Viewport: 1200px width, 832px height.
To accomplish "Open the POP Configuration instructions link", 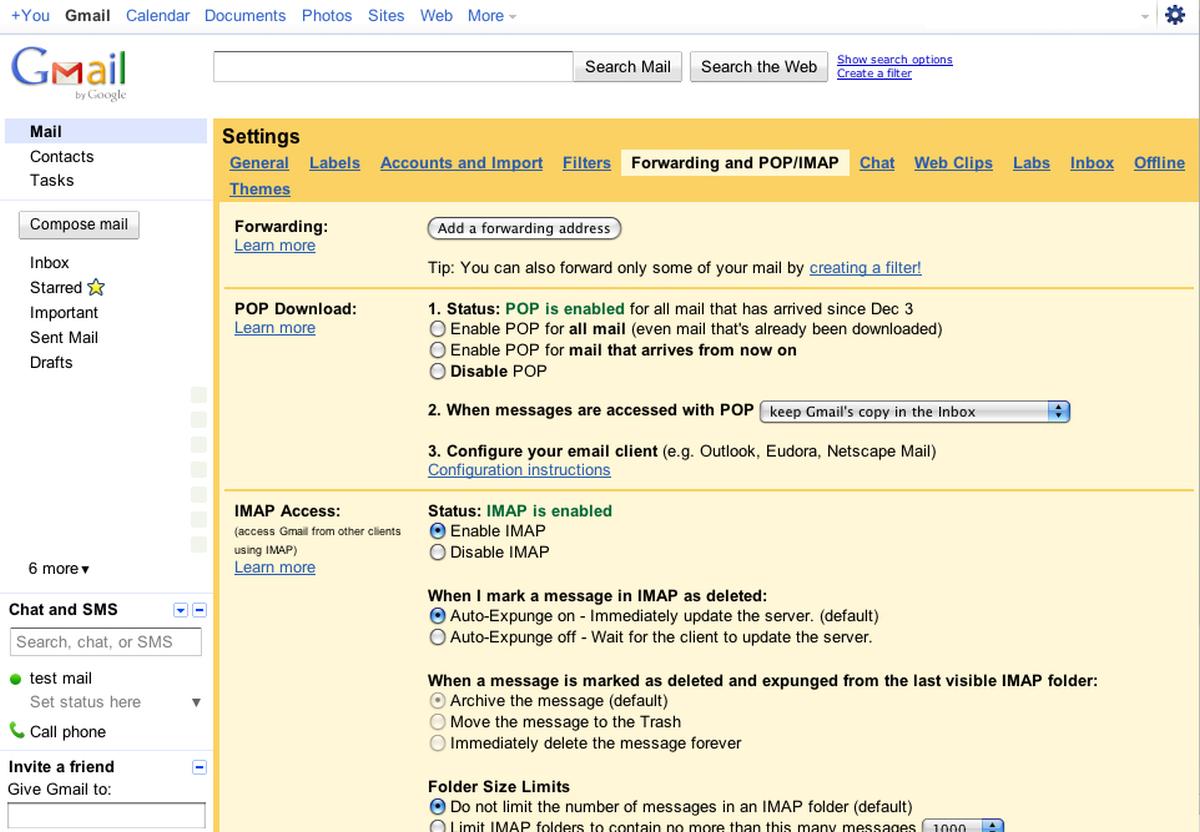I will [x=519, y=470].
